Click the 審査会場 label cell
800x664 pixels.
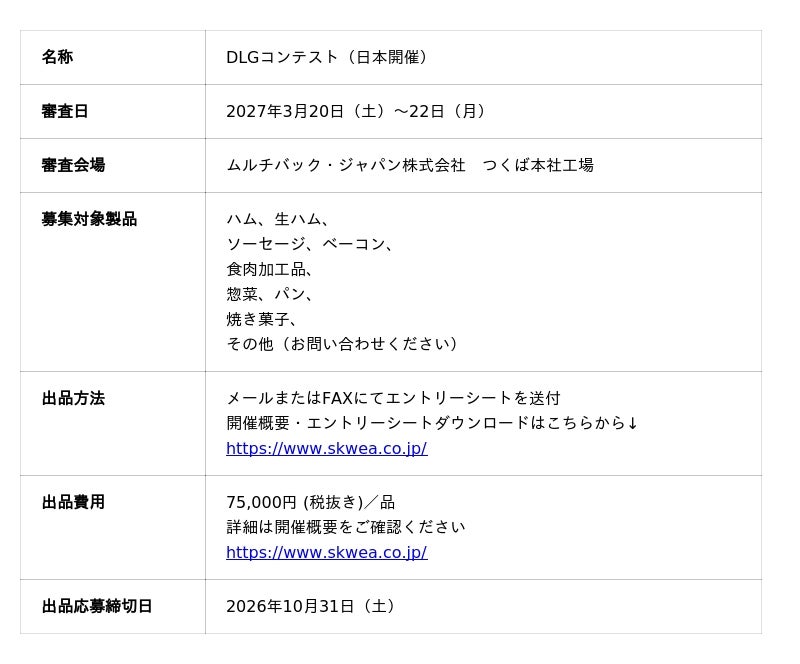click(113, 165)
